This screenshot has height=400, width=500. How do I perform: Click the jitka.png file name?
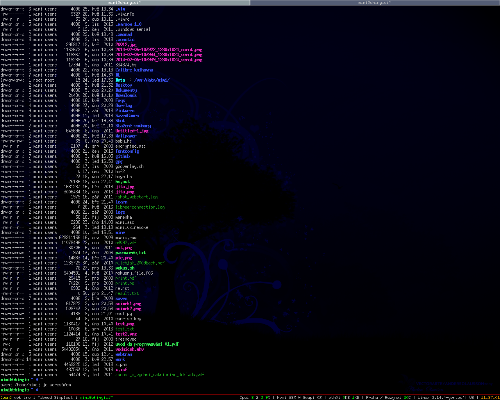[125, 192]
